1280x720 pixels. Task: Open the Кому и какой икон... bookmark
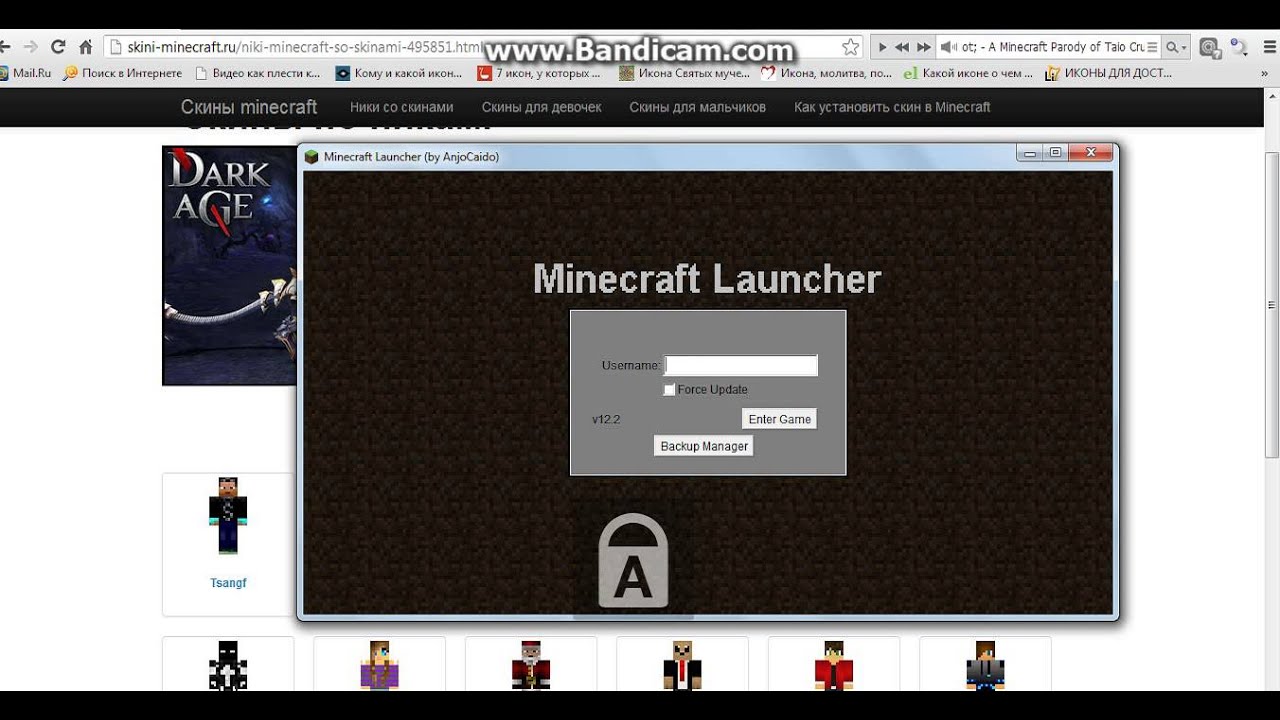click(x=398, y=73)
